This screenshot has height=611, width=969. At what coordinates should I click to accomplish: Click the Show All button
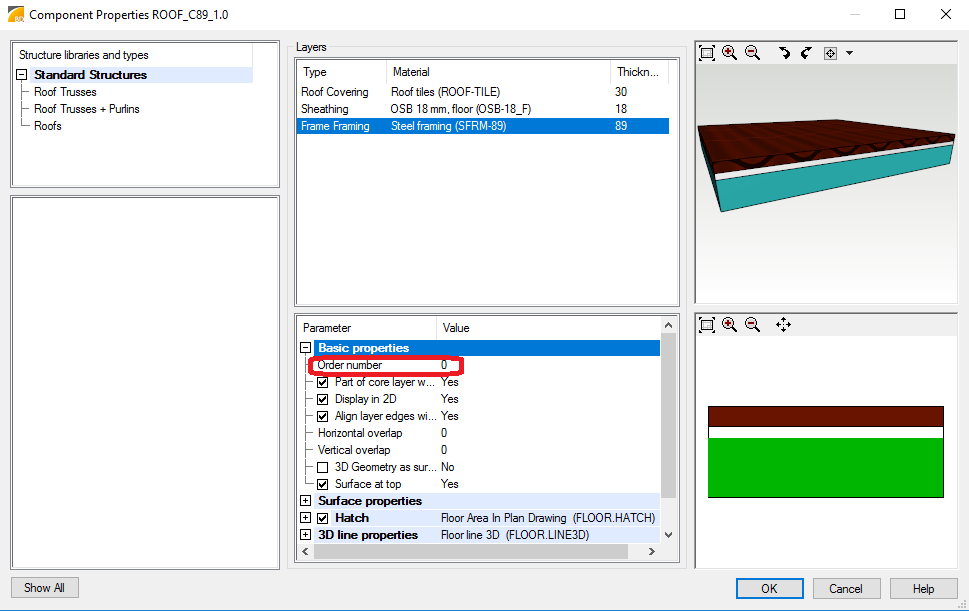(x=44, y=588)
